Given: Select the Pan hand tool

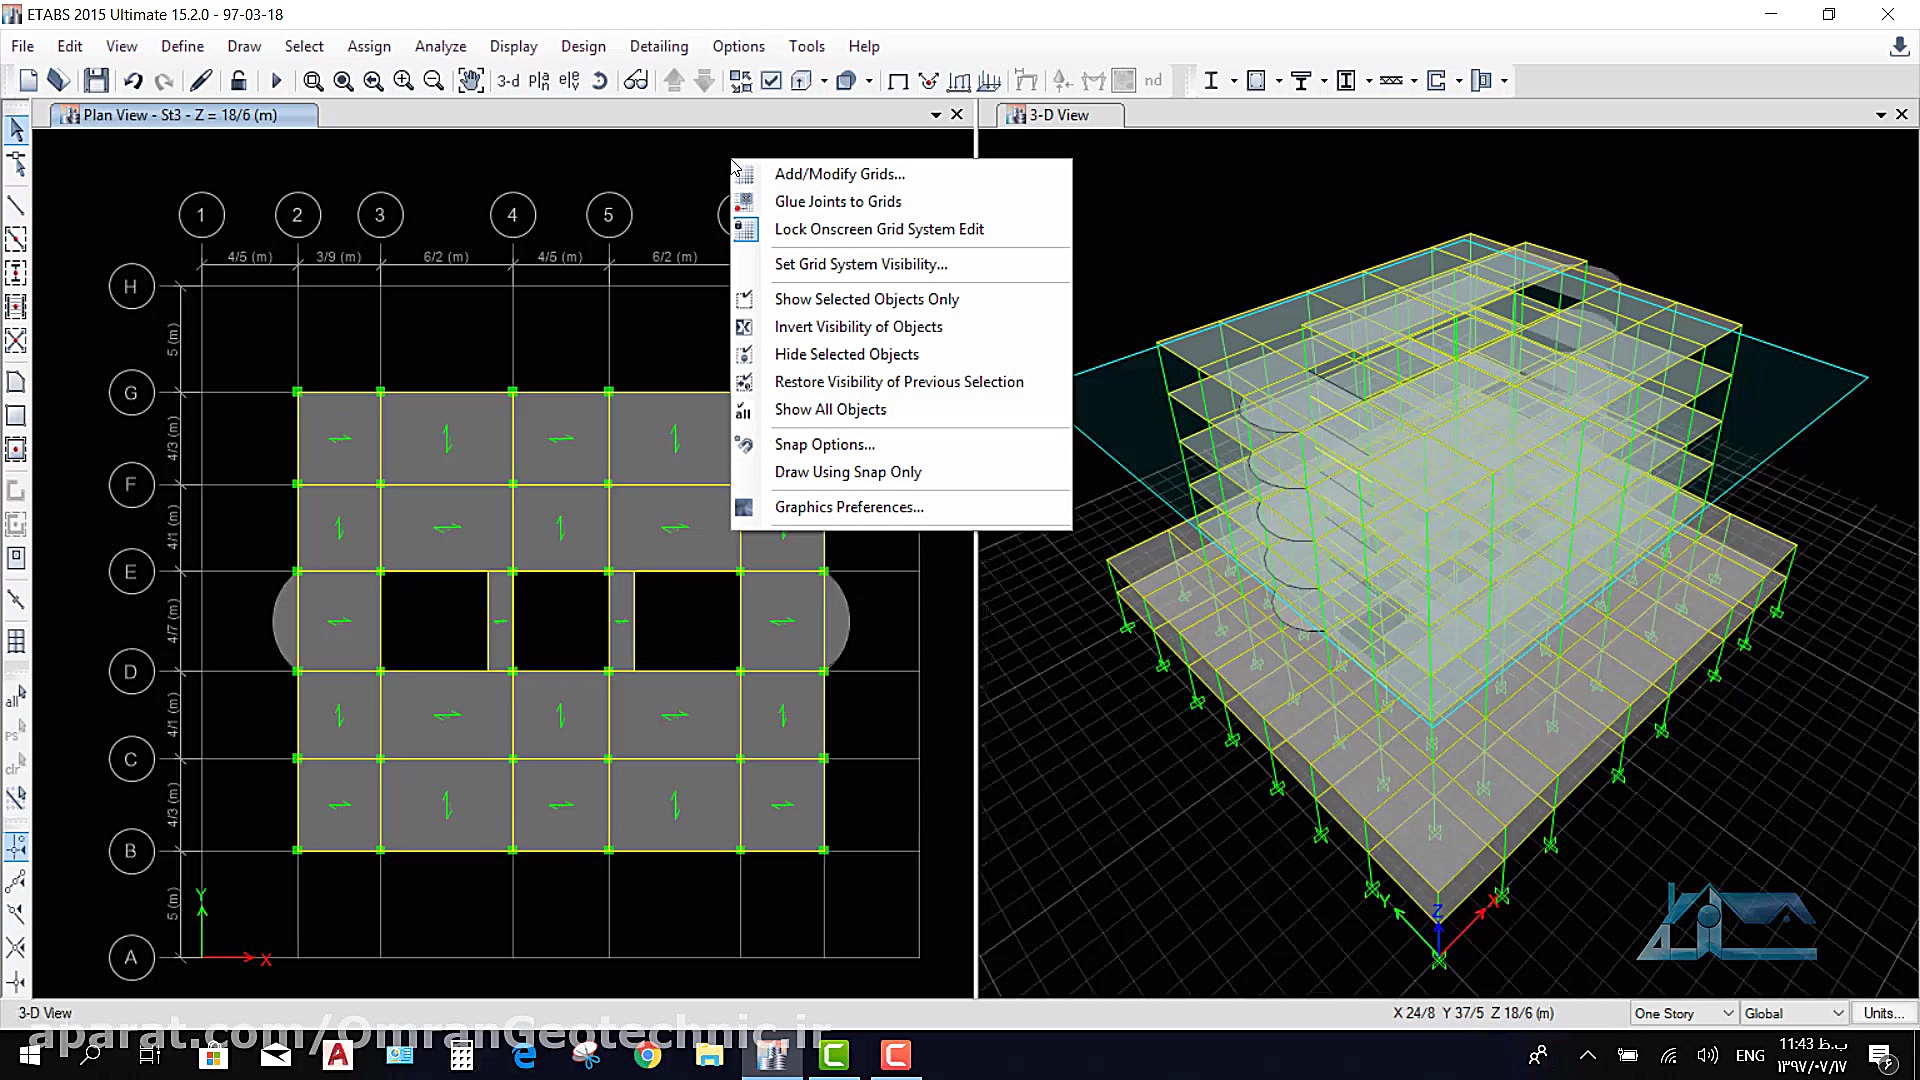Looking at the screenshot, I should (470, 81).
